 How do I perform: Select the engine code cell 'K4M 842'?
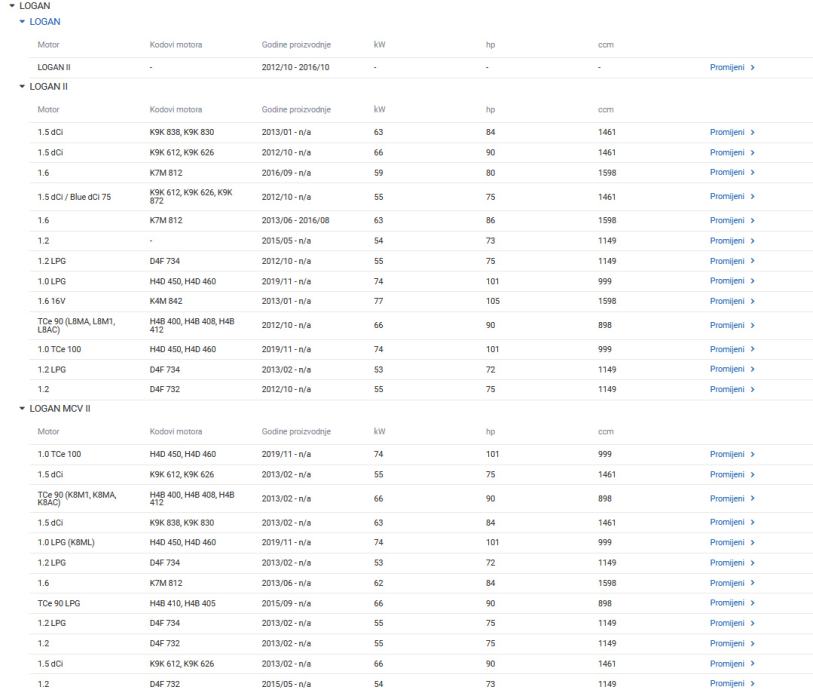coord(166,301)
